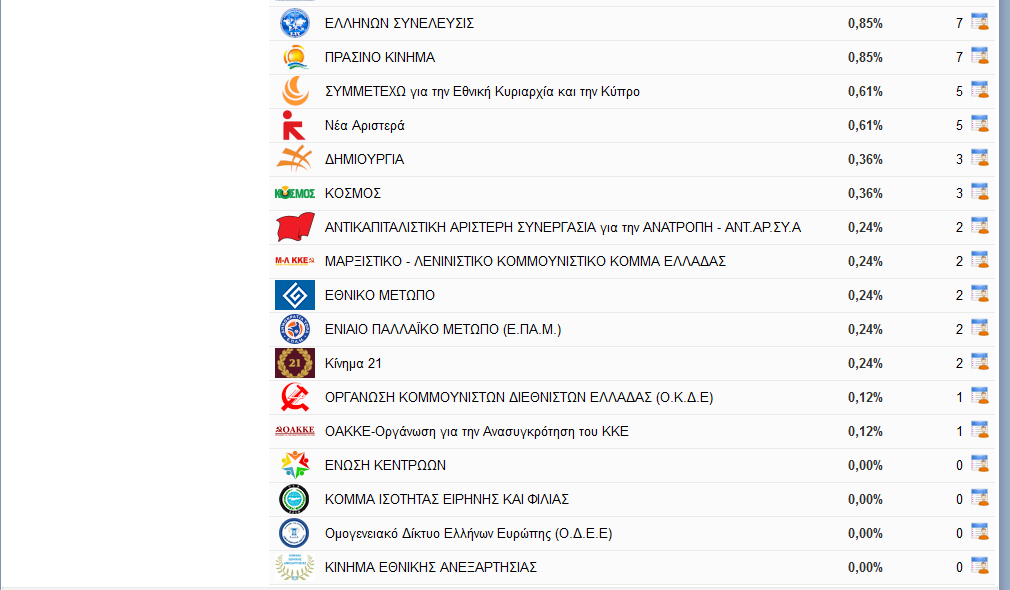Image resolution: width=1010 pixels, height=590 pixels.
Task: Click the blue ΕΘΝΙΚΟ ΜΕΤΩΠΟ logo
Action: pyautogui.click(x=294, y=295)
